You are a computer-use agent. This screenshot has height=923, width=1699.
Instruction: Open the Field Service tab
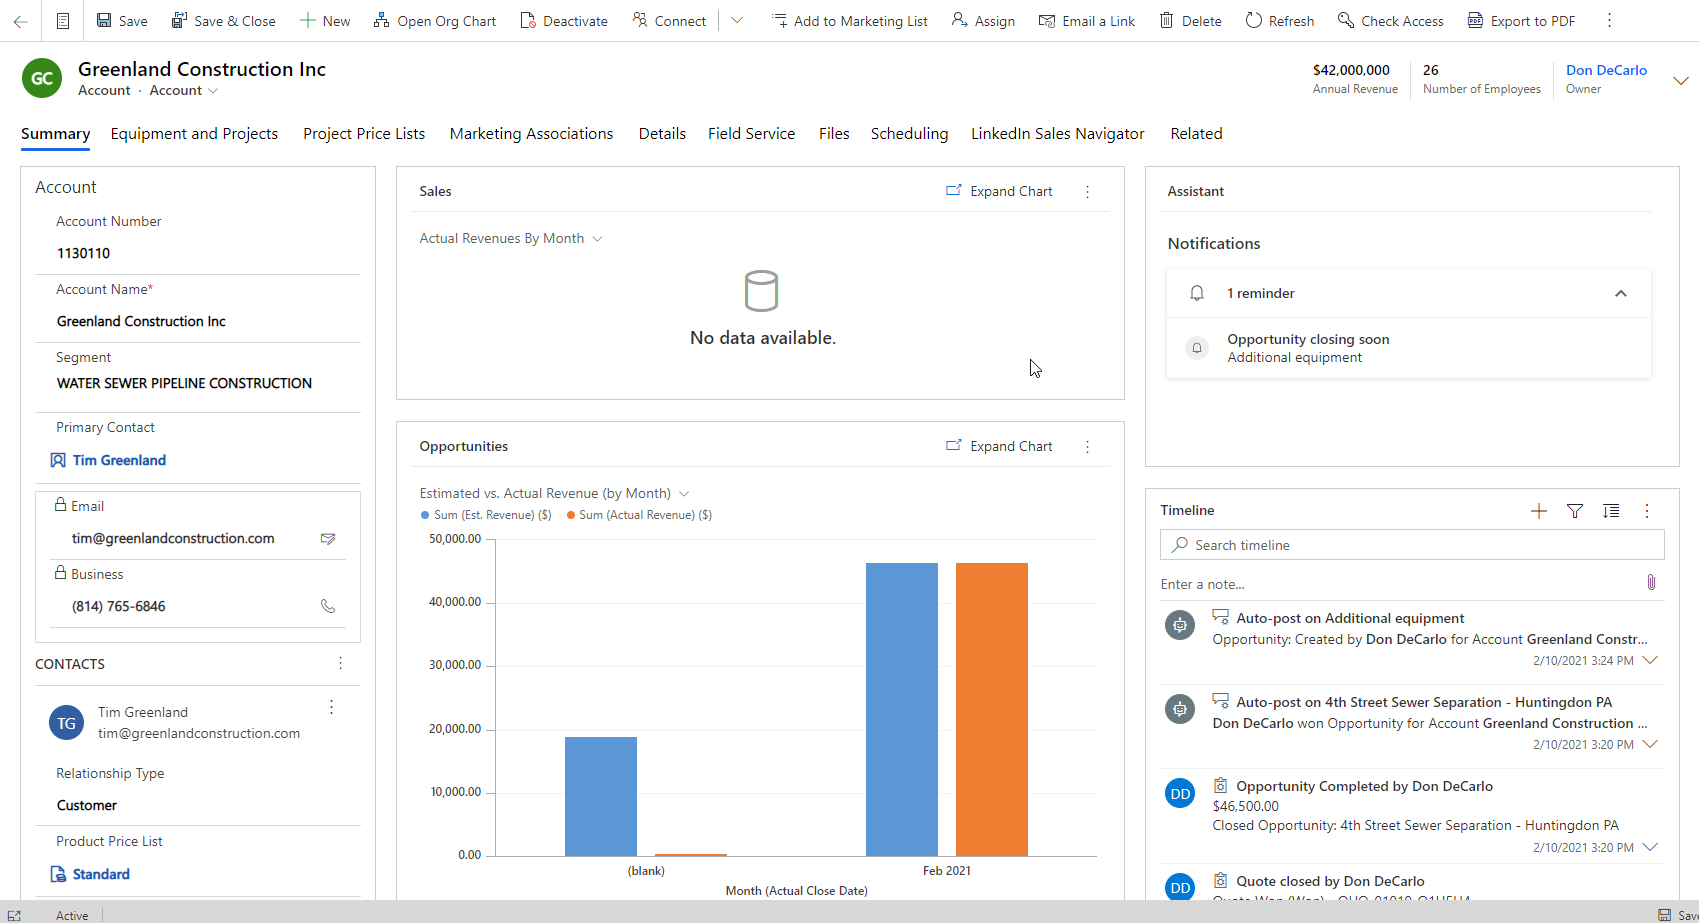coord(751,134)
